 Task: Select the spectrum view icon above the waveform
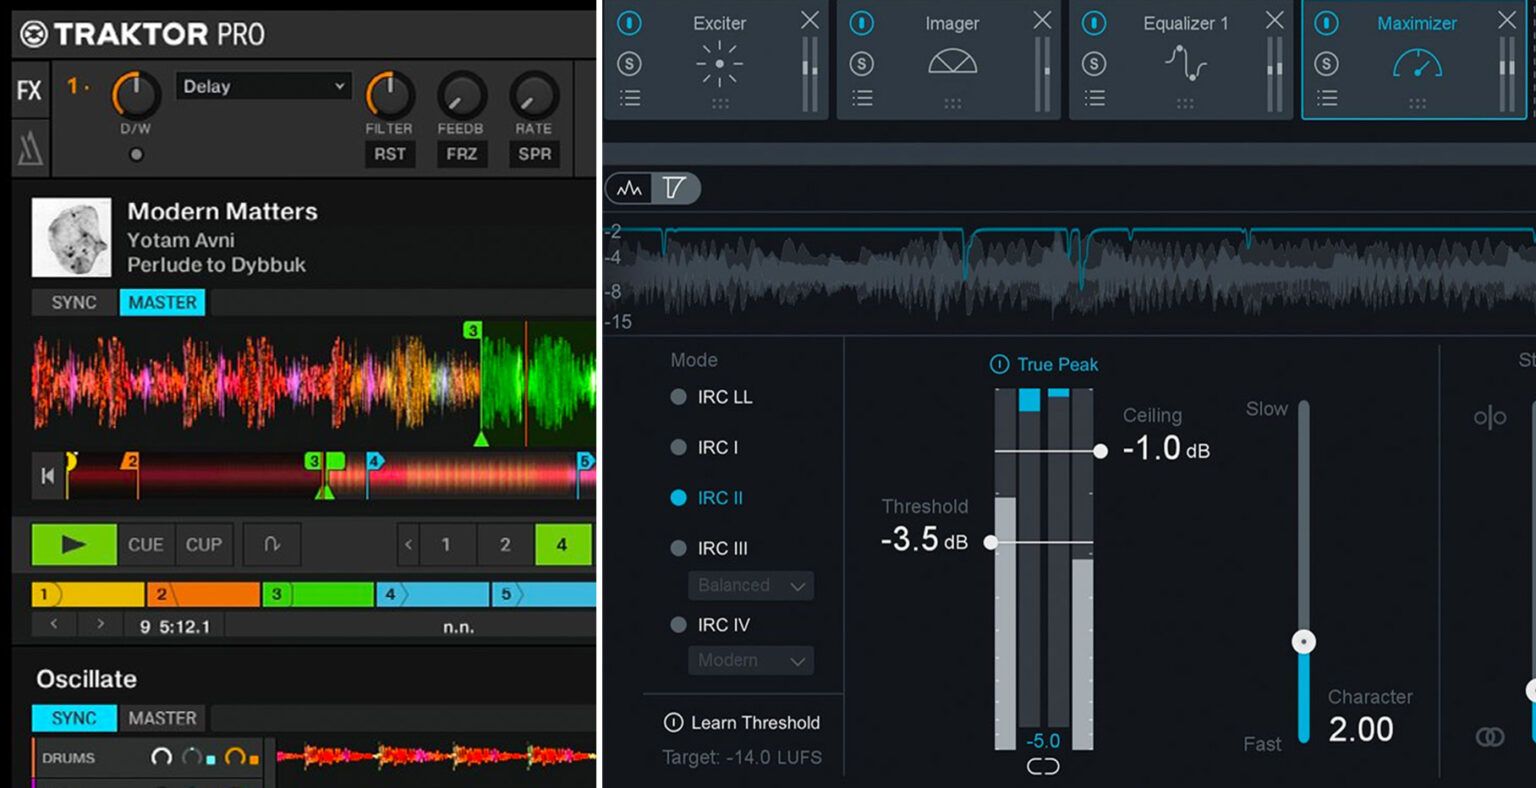pyautogui.click(x=629, y=188)
